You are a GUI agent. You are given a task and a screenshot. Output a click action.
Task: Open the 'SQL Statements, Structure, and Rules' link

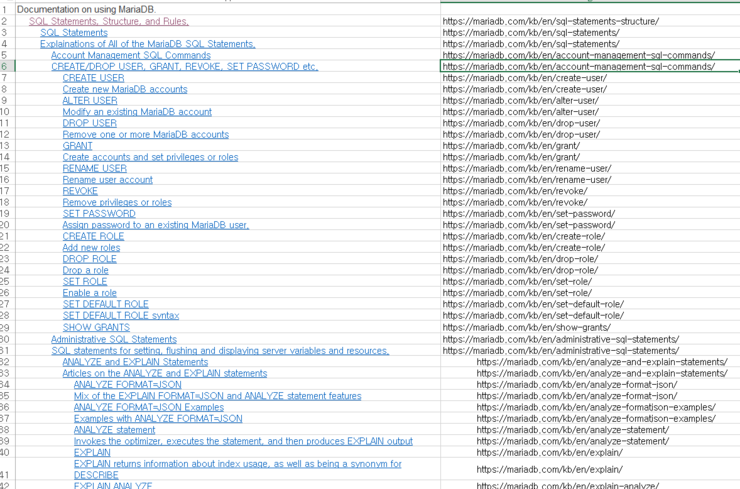click(x=109, y=21)
